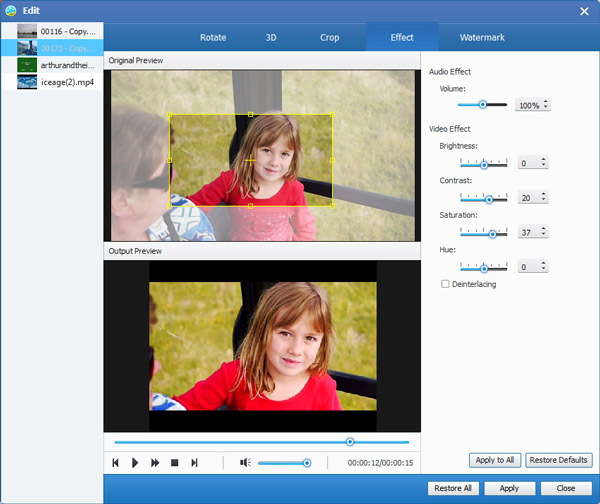The height and width of the screenshot is (504, 600).
Task: Switch to the 3D tab
Action: (x=271, y=38)
